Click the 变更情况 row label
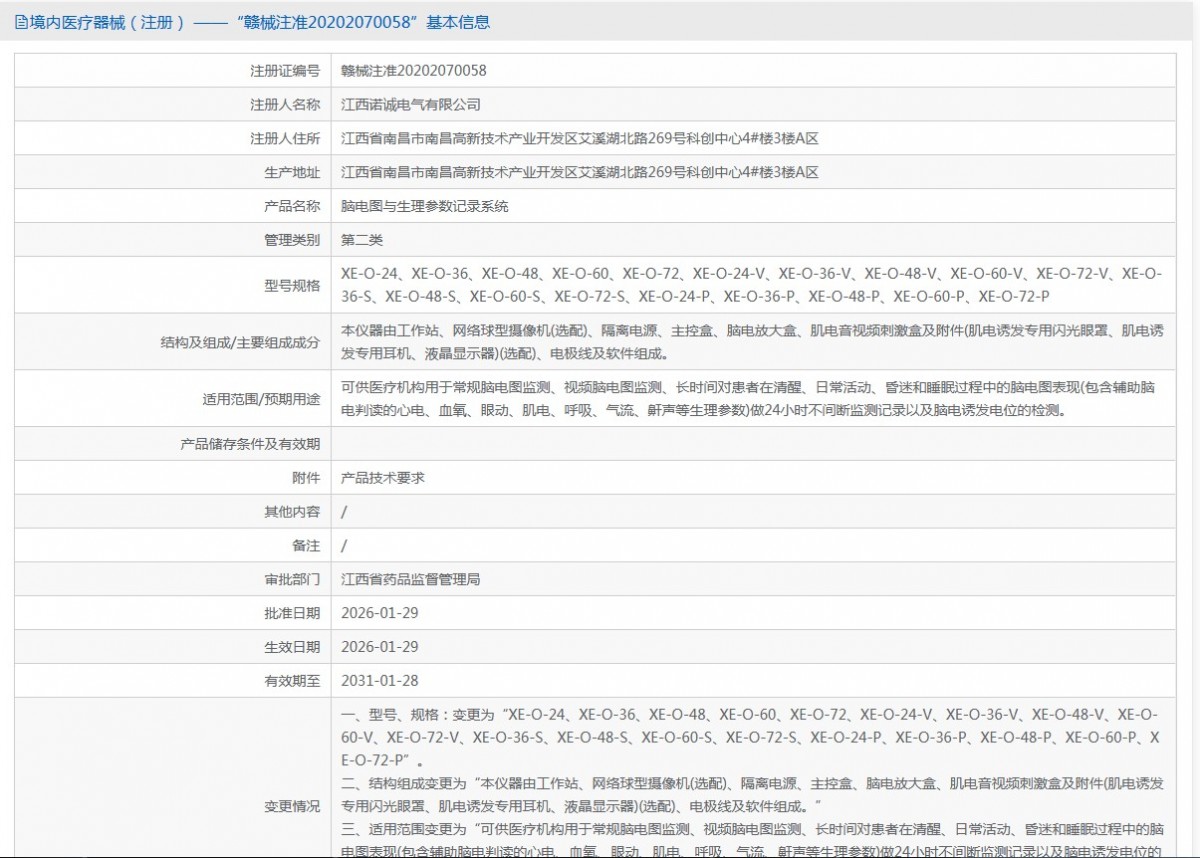1200x858 pixels. [292, 806]
